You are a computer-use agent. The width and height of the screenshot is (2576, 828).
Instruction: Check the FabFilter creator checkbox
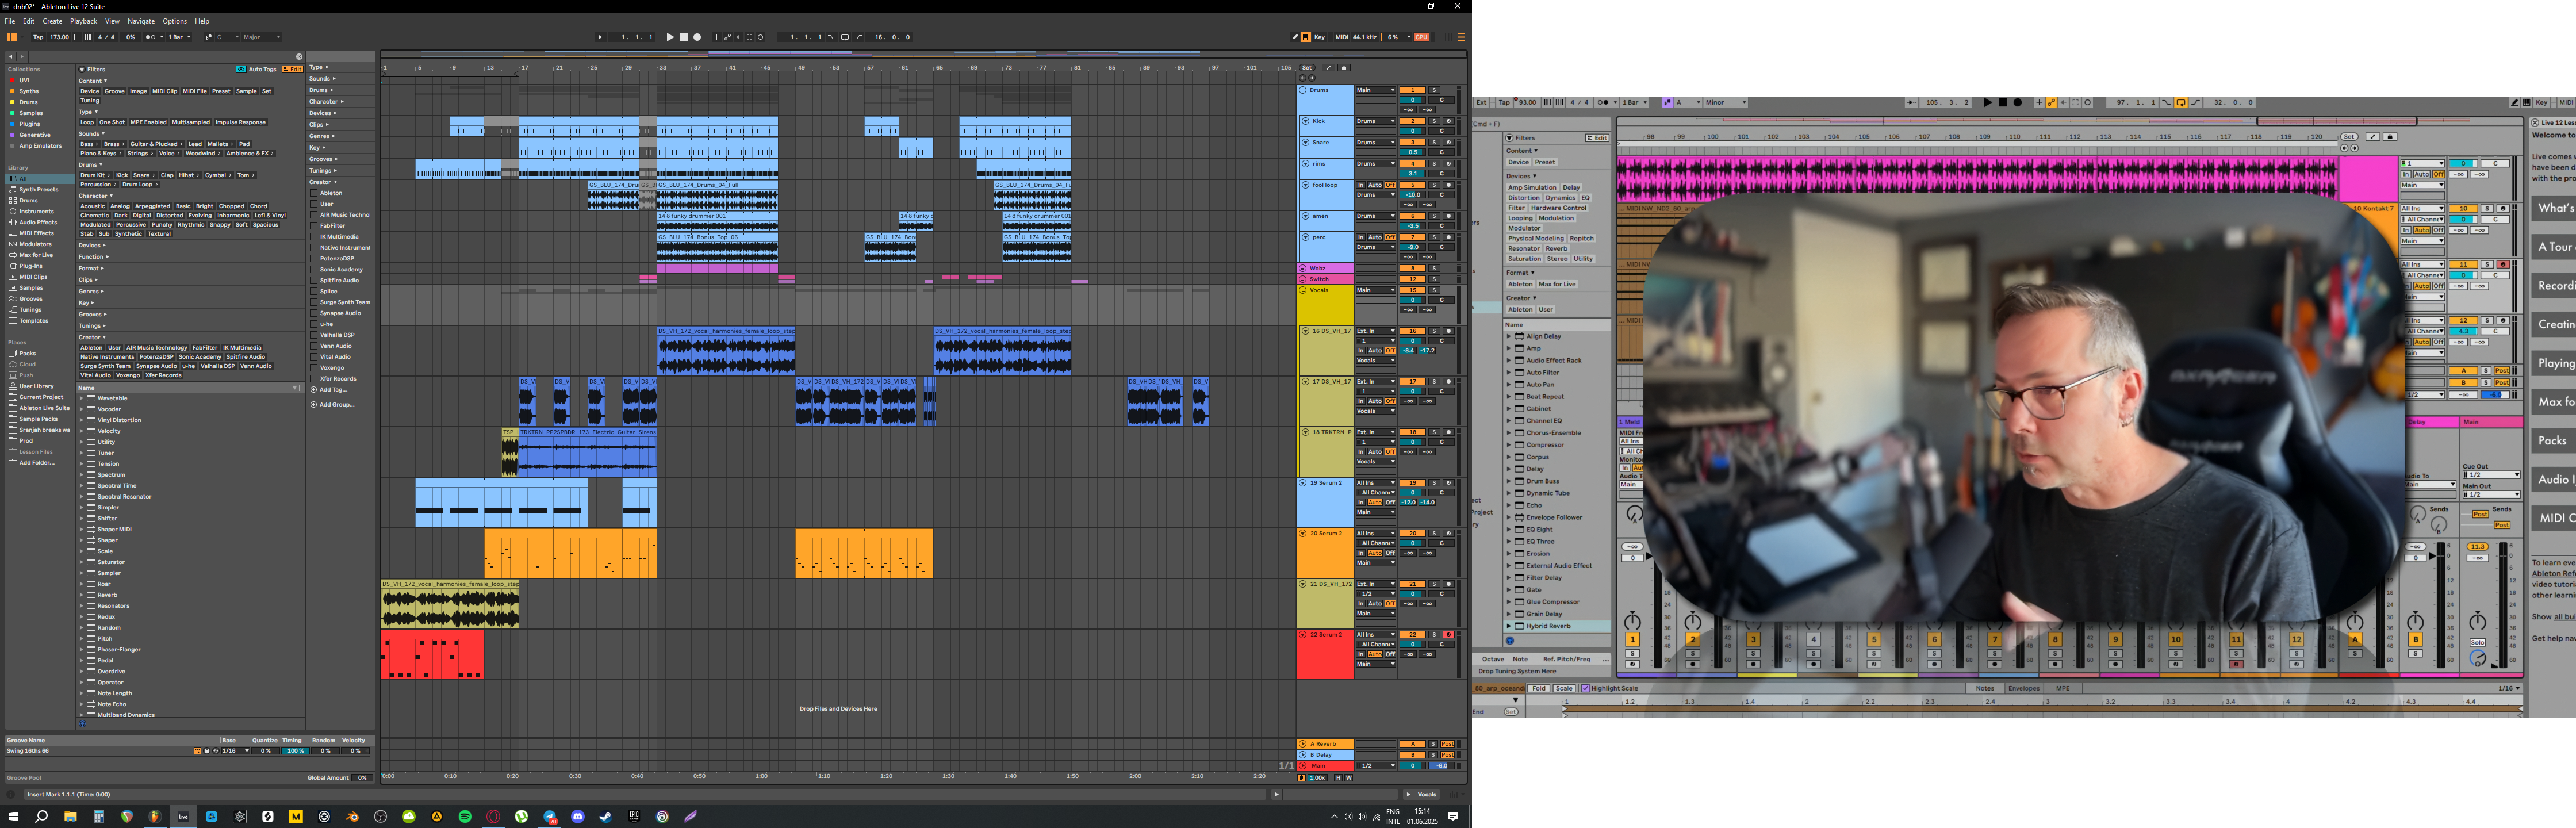(313, 226)
